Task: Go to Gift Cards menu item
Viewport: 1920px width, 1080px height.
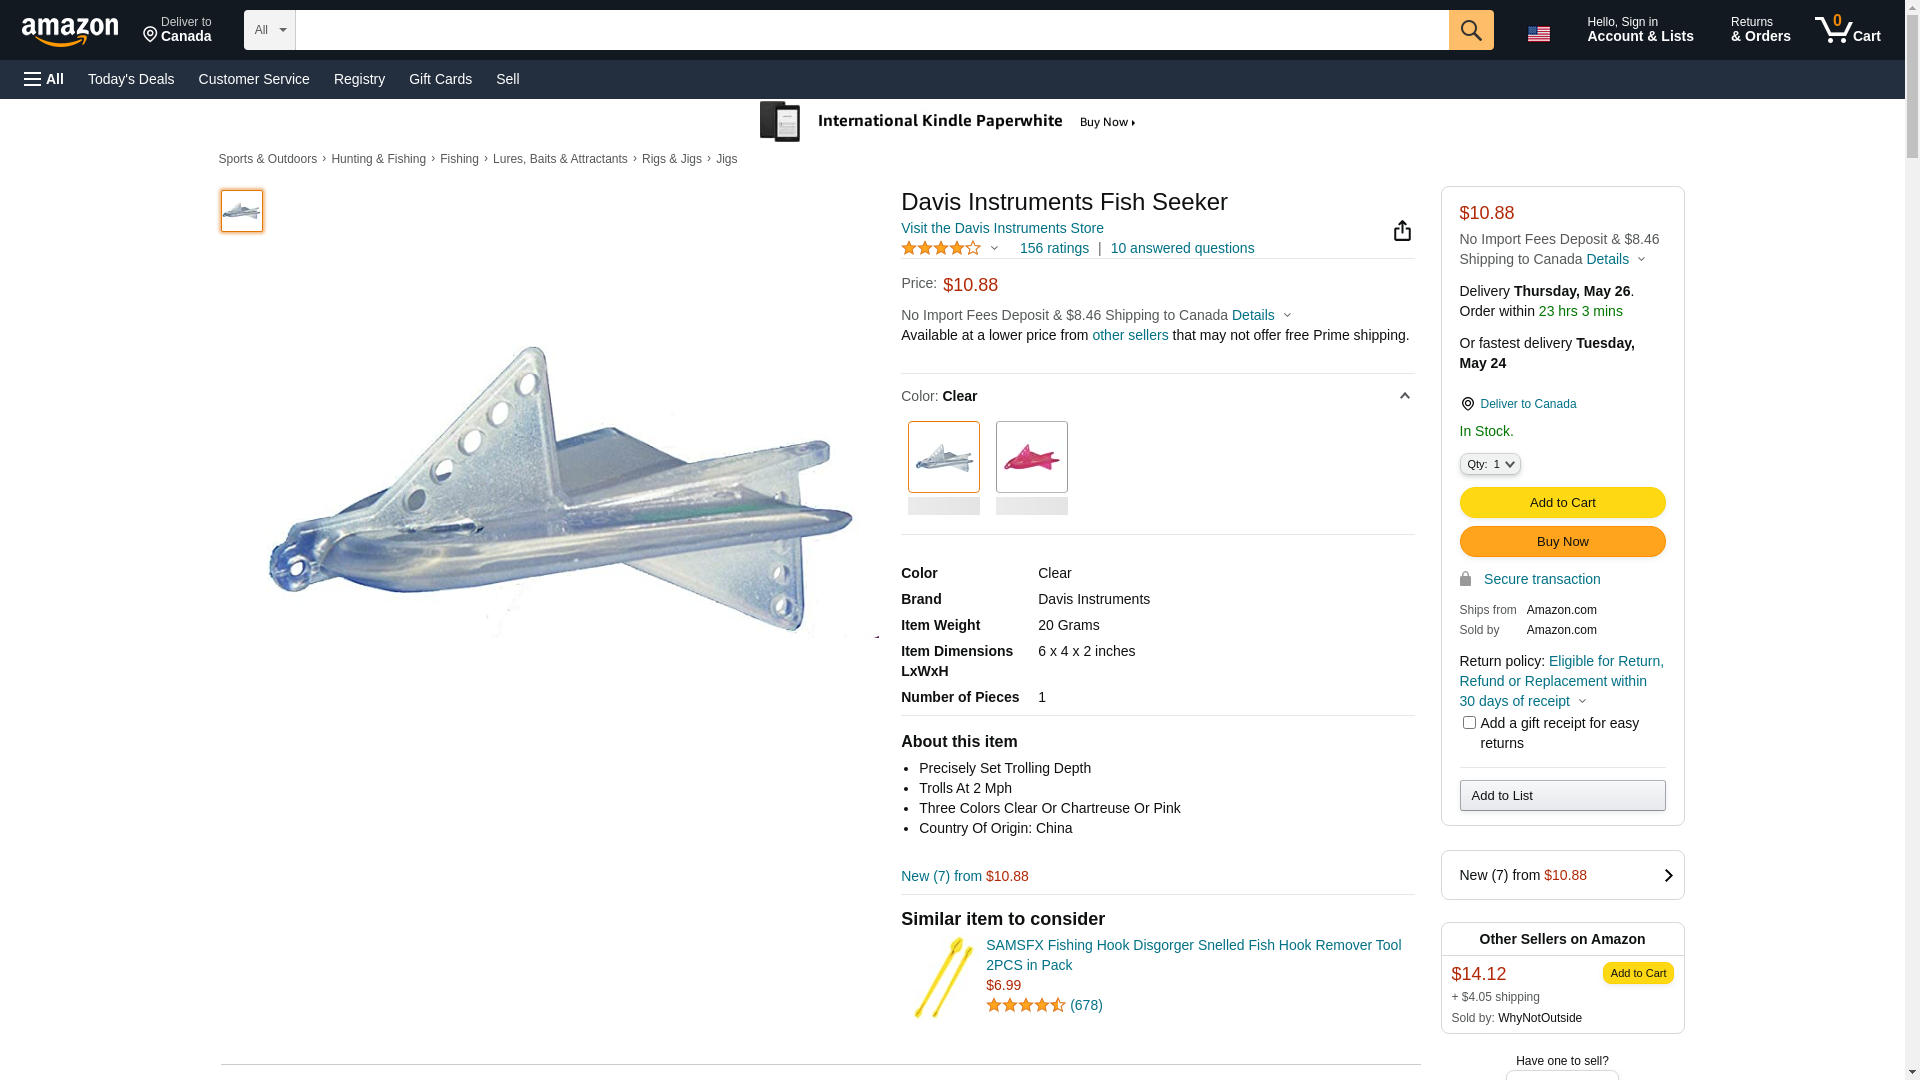Action: coord(440,79)
